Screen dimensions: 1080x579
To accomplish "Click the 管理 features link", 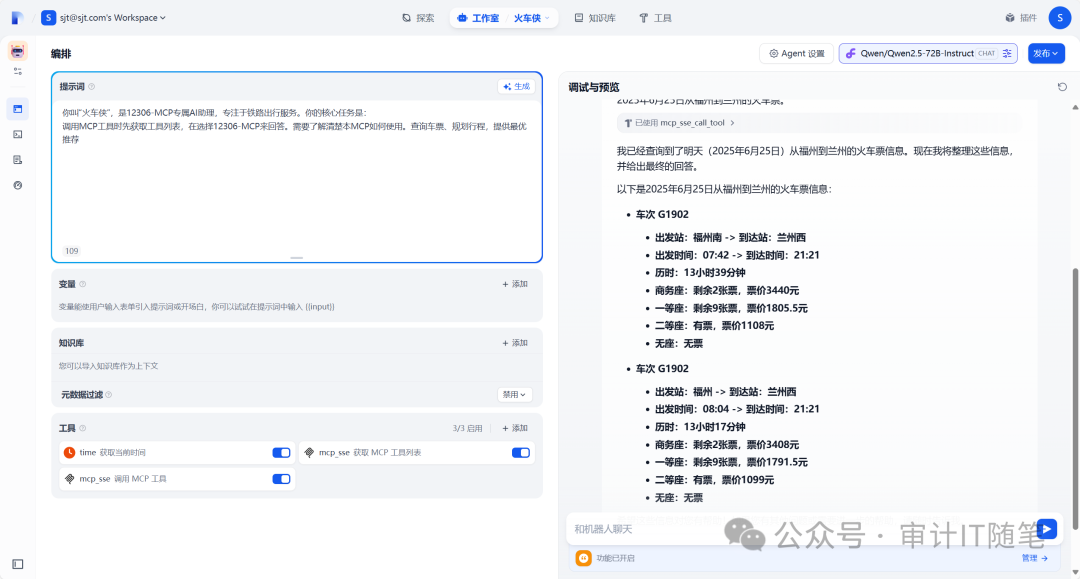I will point(1035,558).
